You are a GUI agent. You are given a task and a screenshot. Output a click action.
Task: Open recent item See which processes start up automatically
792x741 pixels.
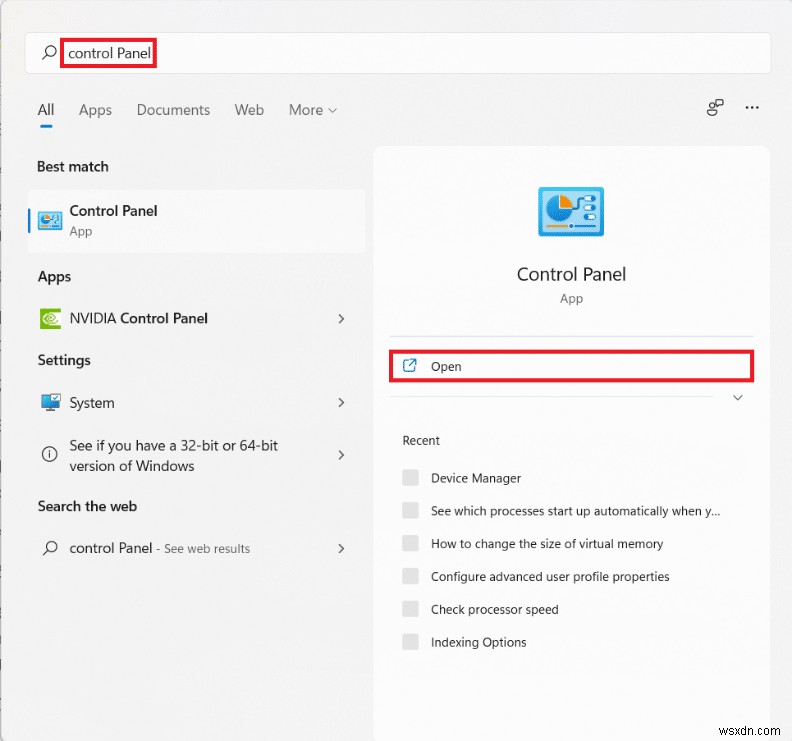click(x=575, y=511)
